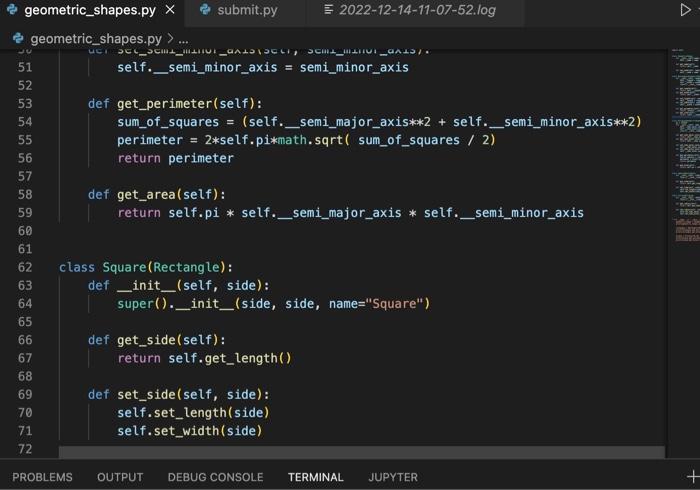Click the log file icon on 2022-12-14 tab
Screen dimensions: 700x490
[329, 9]
